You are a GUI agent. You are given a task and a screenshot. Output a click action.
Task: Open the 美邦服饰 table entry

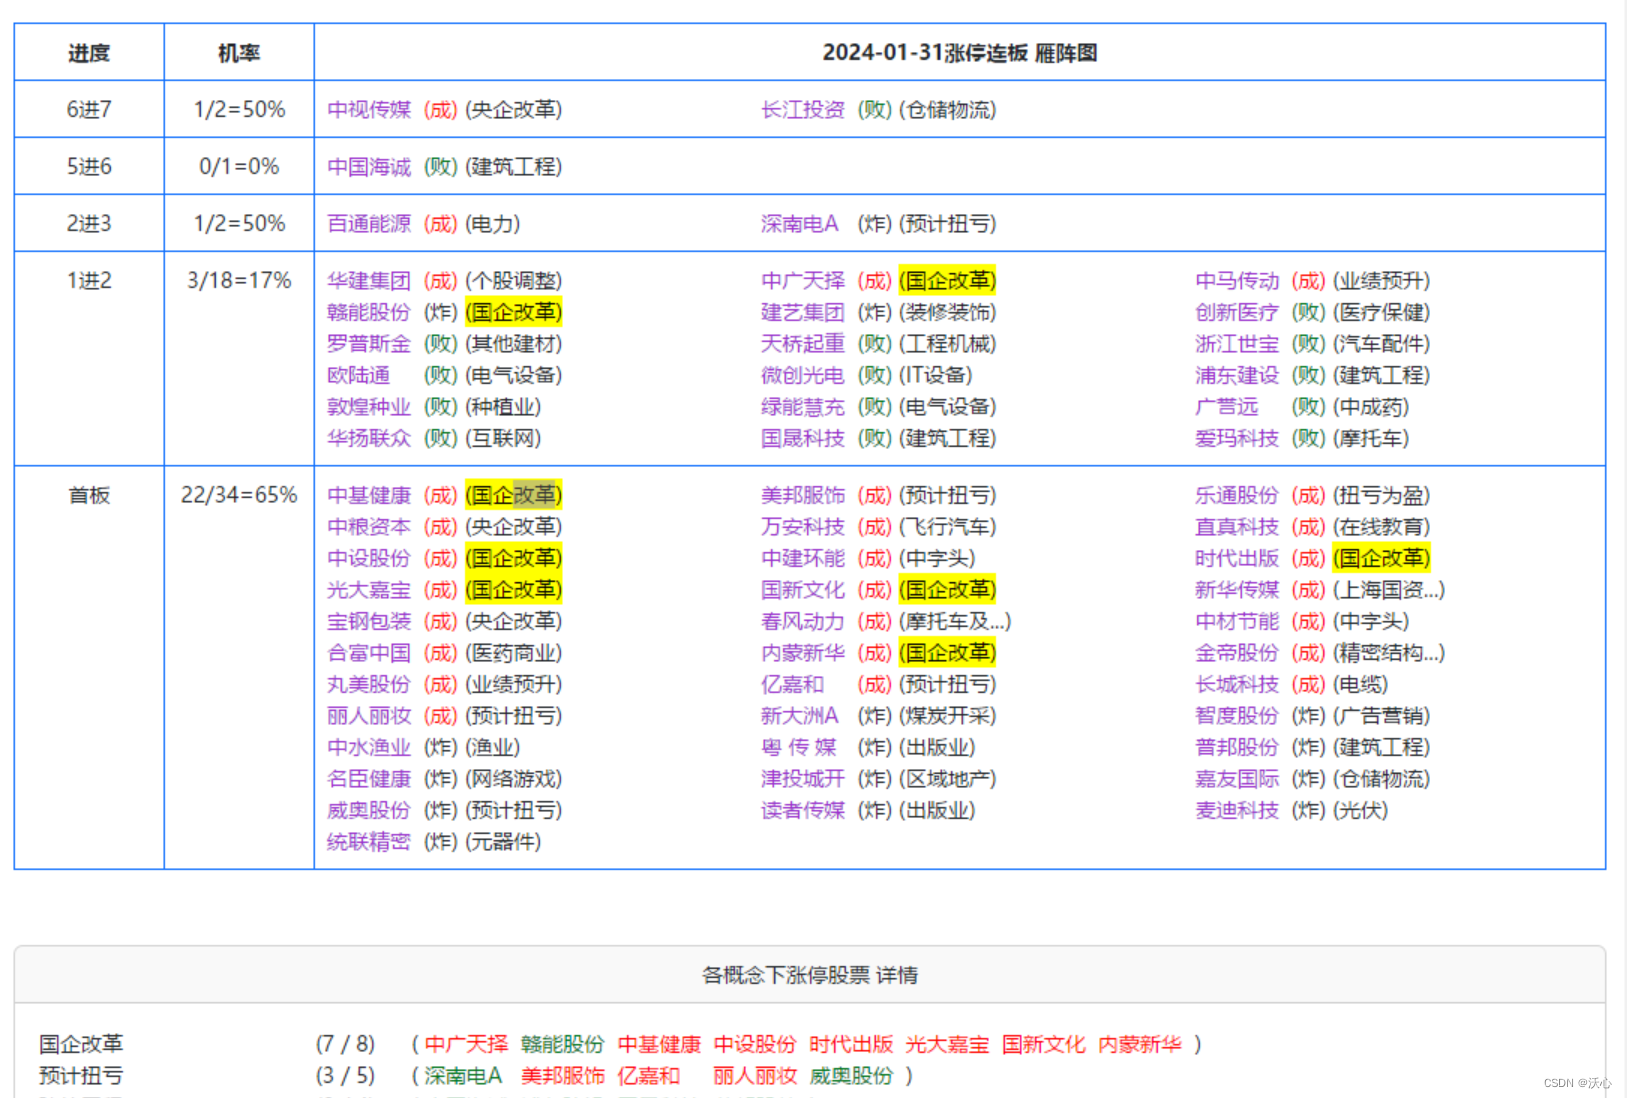(x=803, y=495)
